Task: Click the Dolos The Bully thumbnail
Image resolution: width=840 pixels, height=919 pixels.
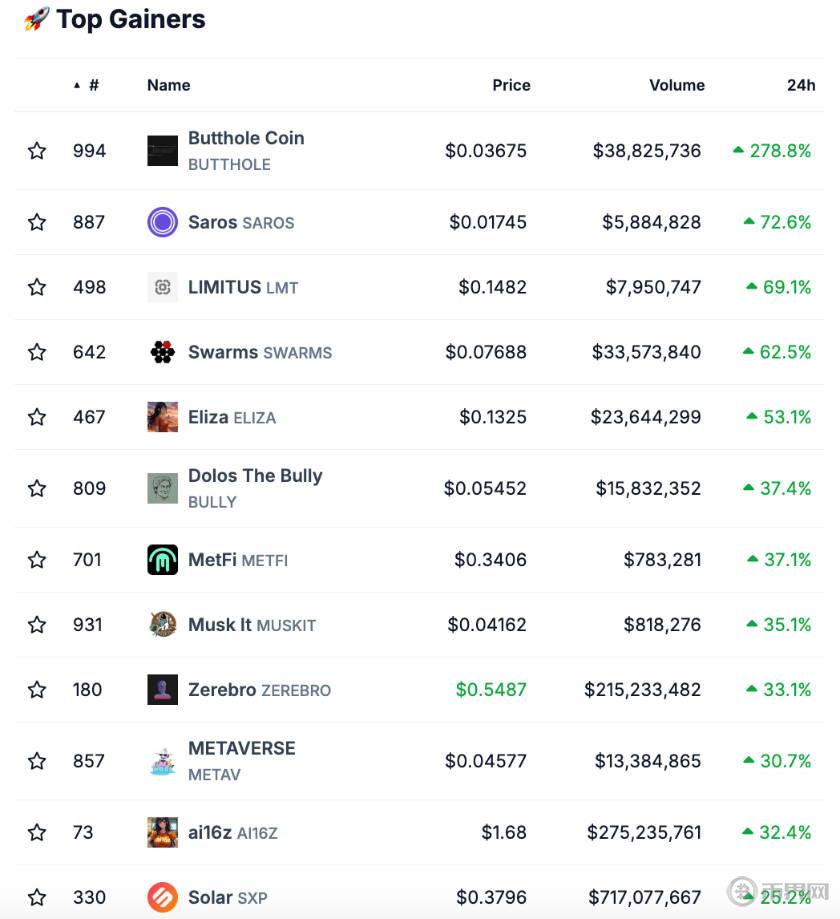Action: tap(162, 488)
